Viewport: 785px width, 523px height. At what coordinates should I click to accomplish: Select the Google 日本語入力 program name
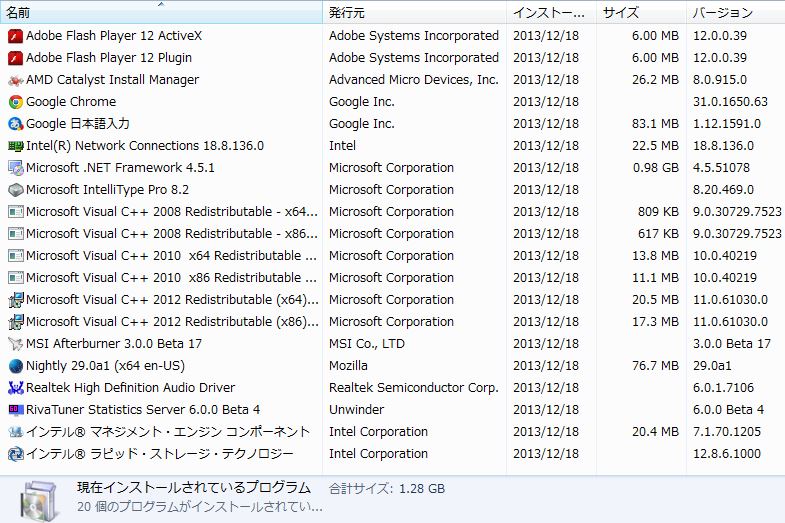click(x=78, y=124)
